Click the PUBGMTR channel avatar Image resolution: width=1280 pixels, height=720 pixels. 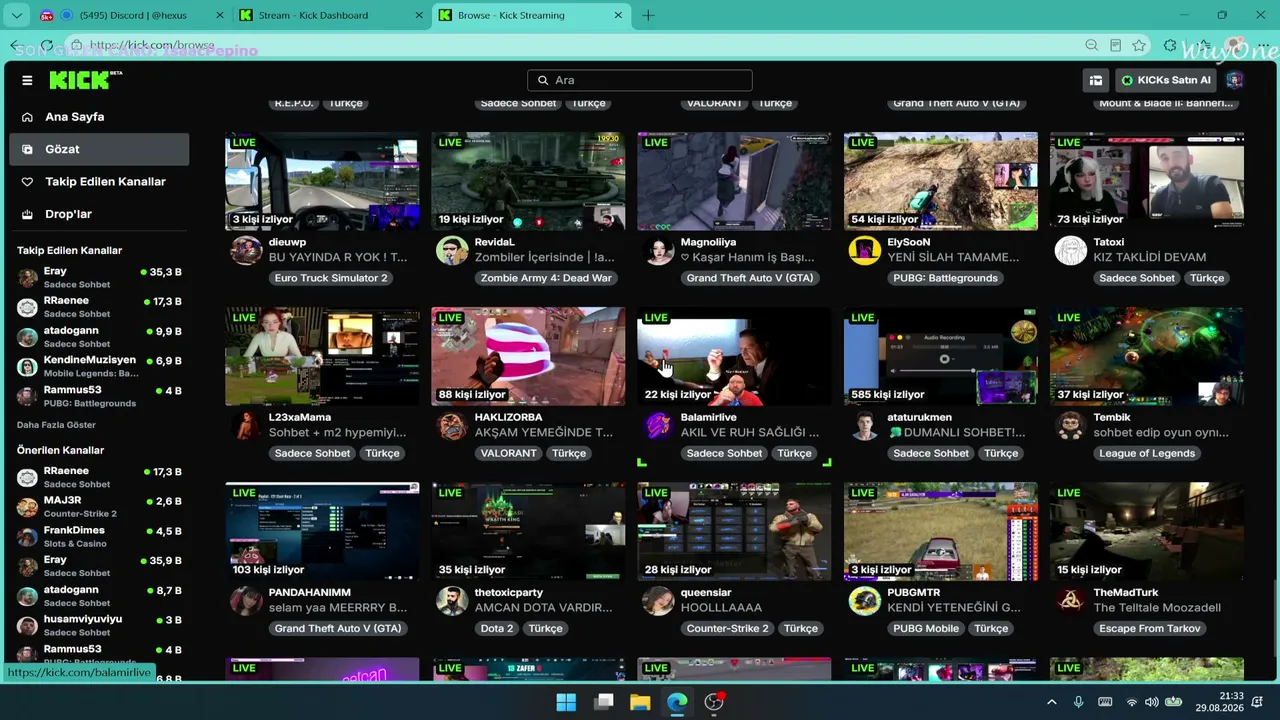point(864,600)
